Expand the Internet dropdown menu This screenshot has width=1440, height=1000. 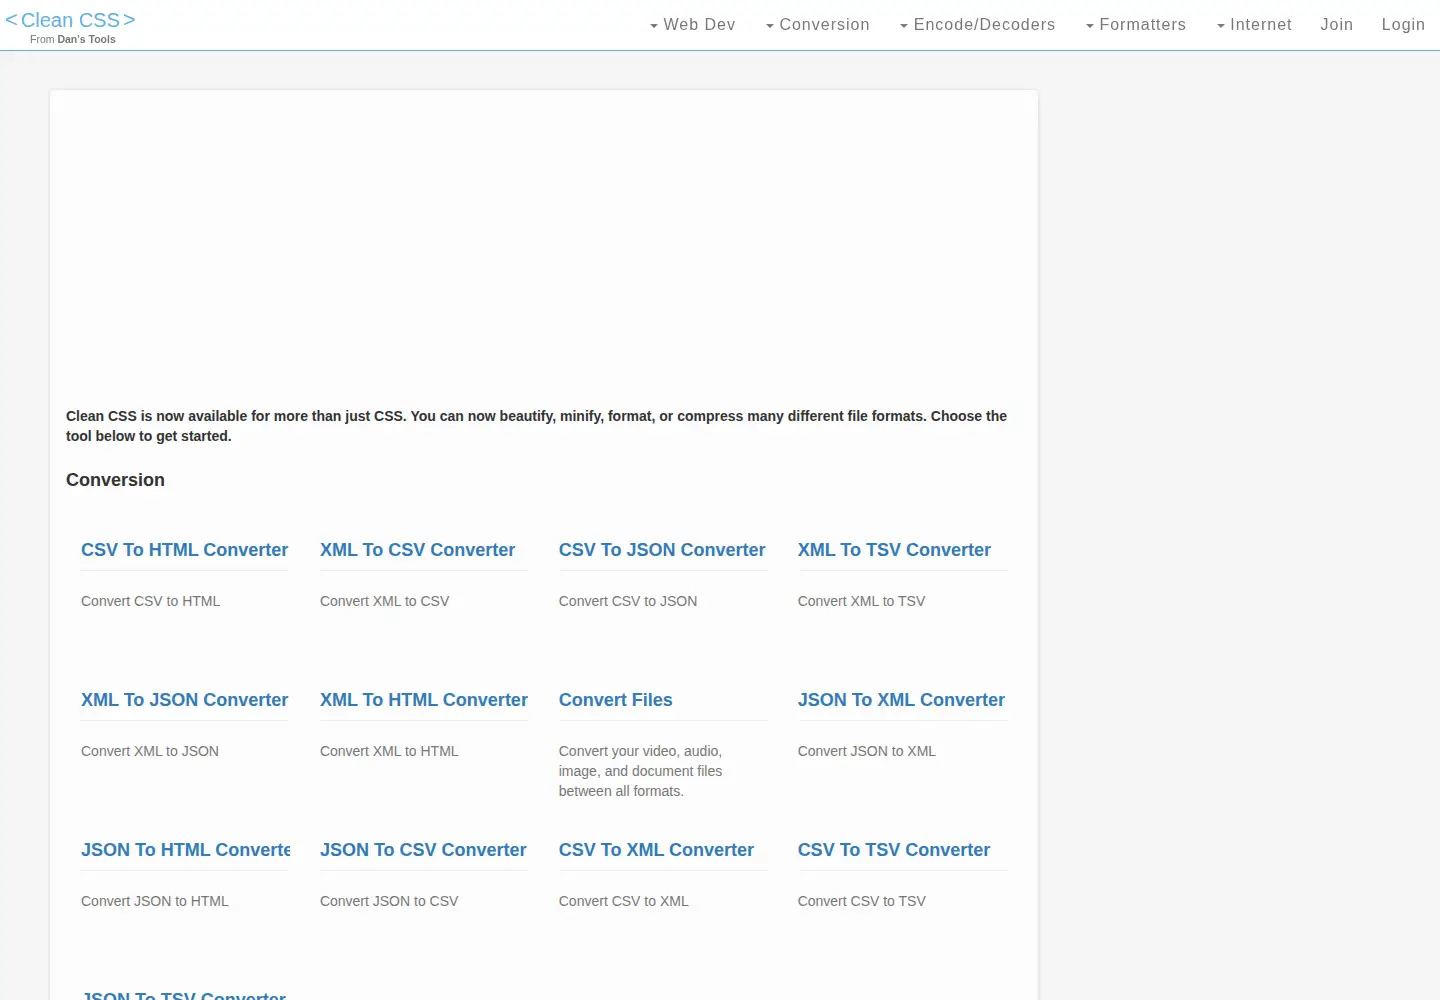(1254, 25)
